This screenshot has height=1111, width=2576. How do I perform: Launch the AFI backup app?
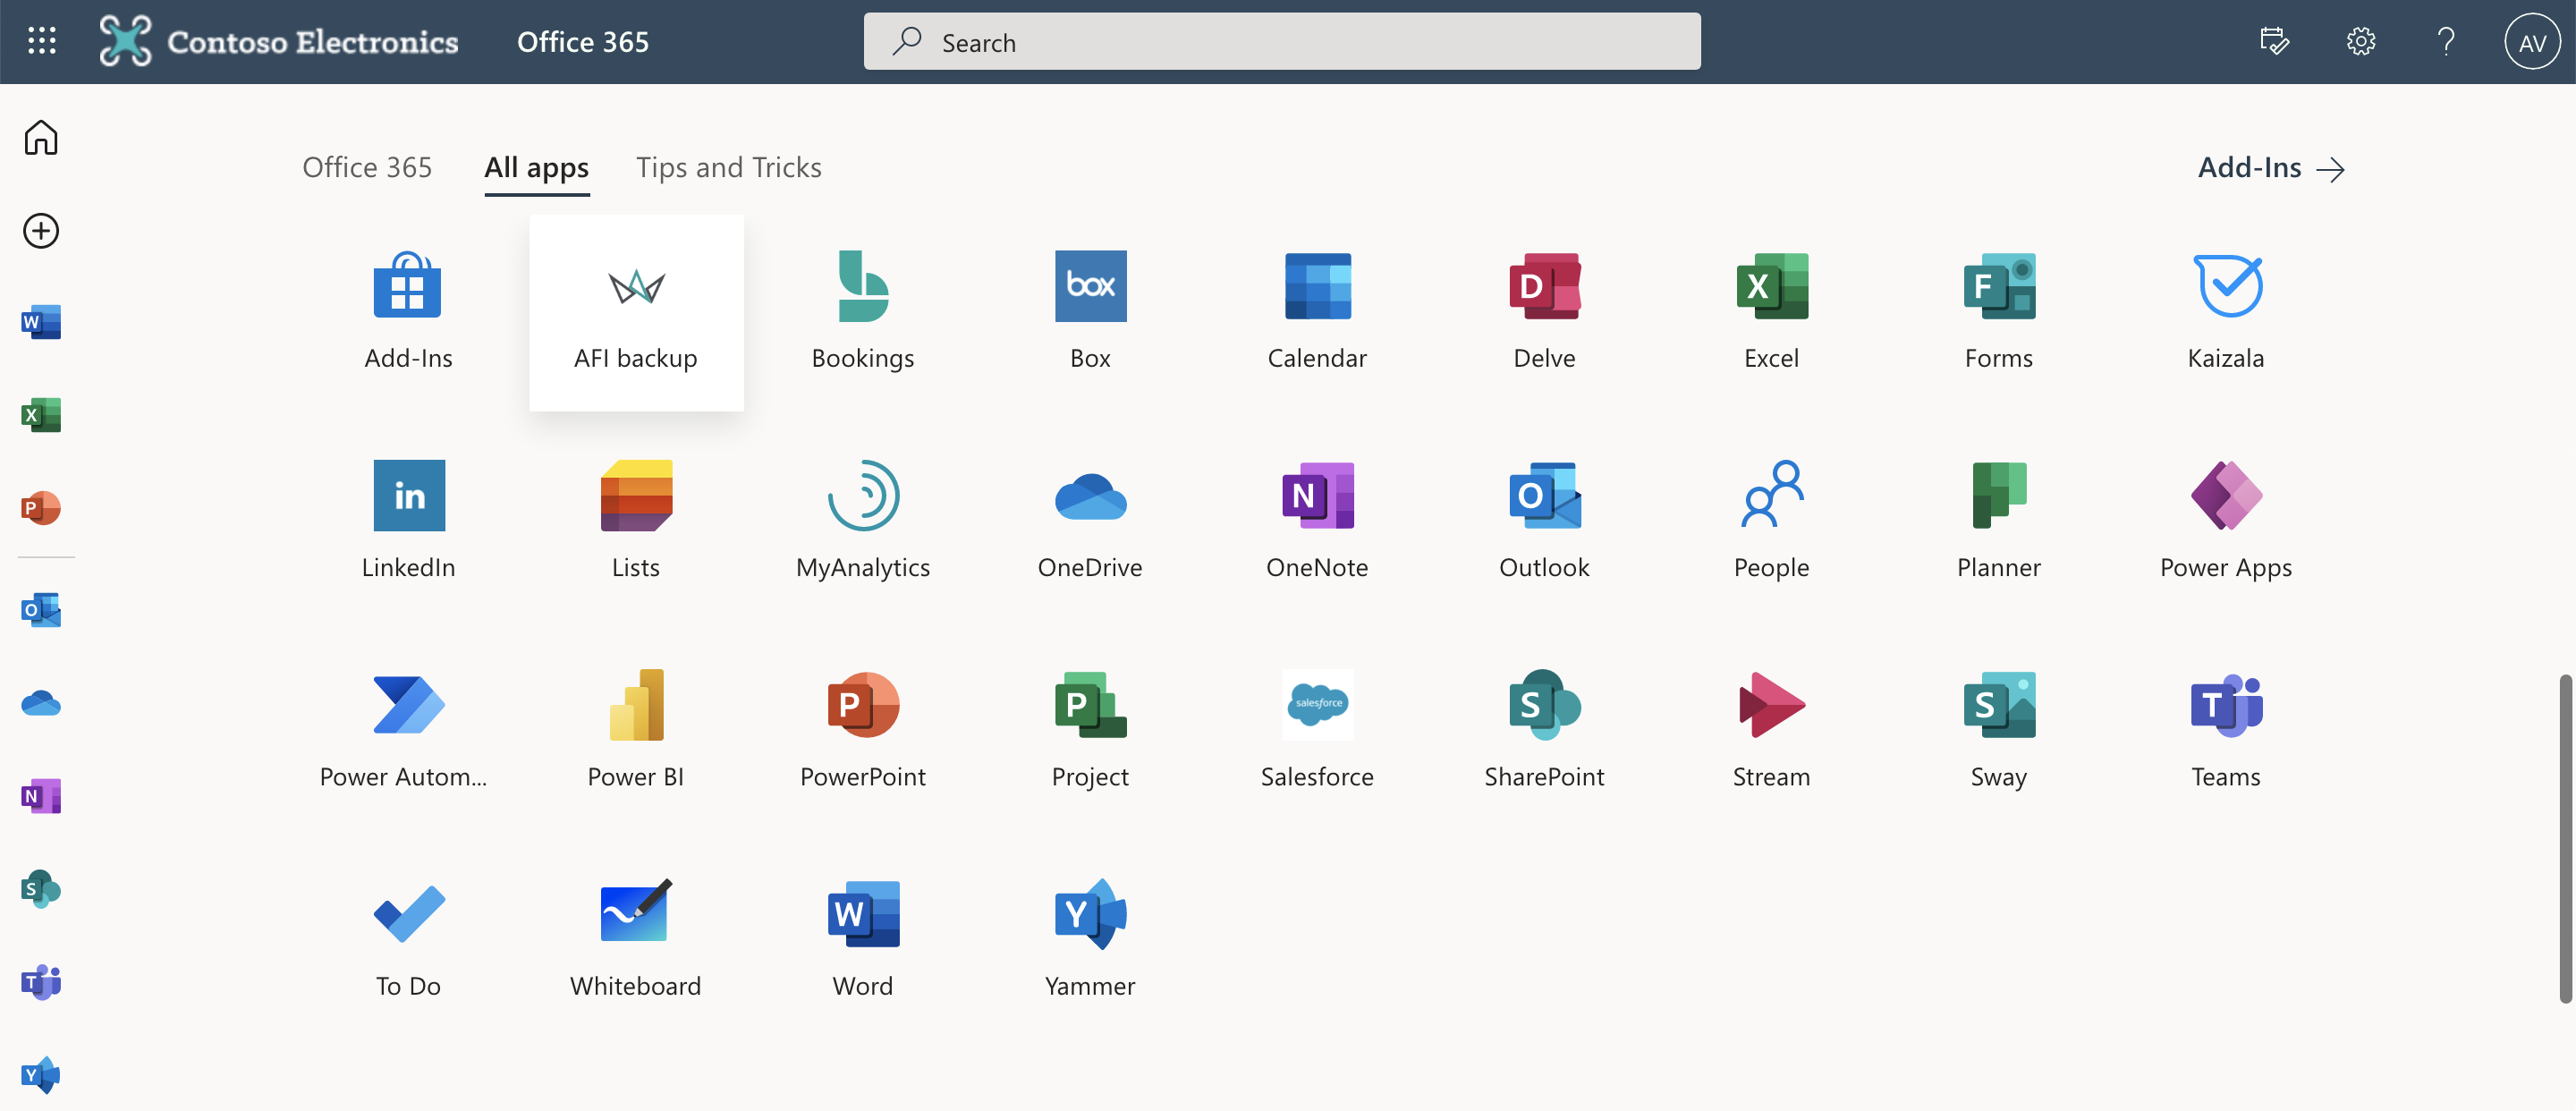click(636, 311)
